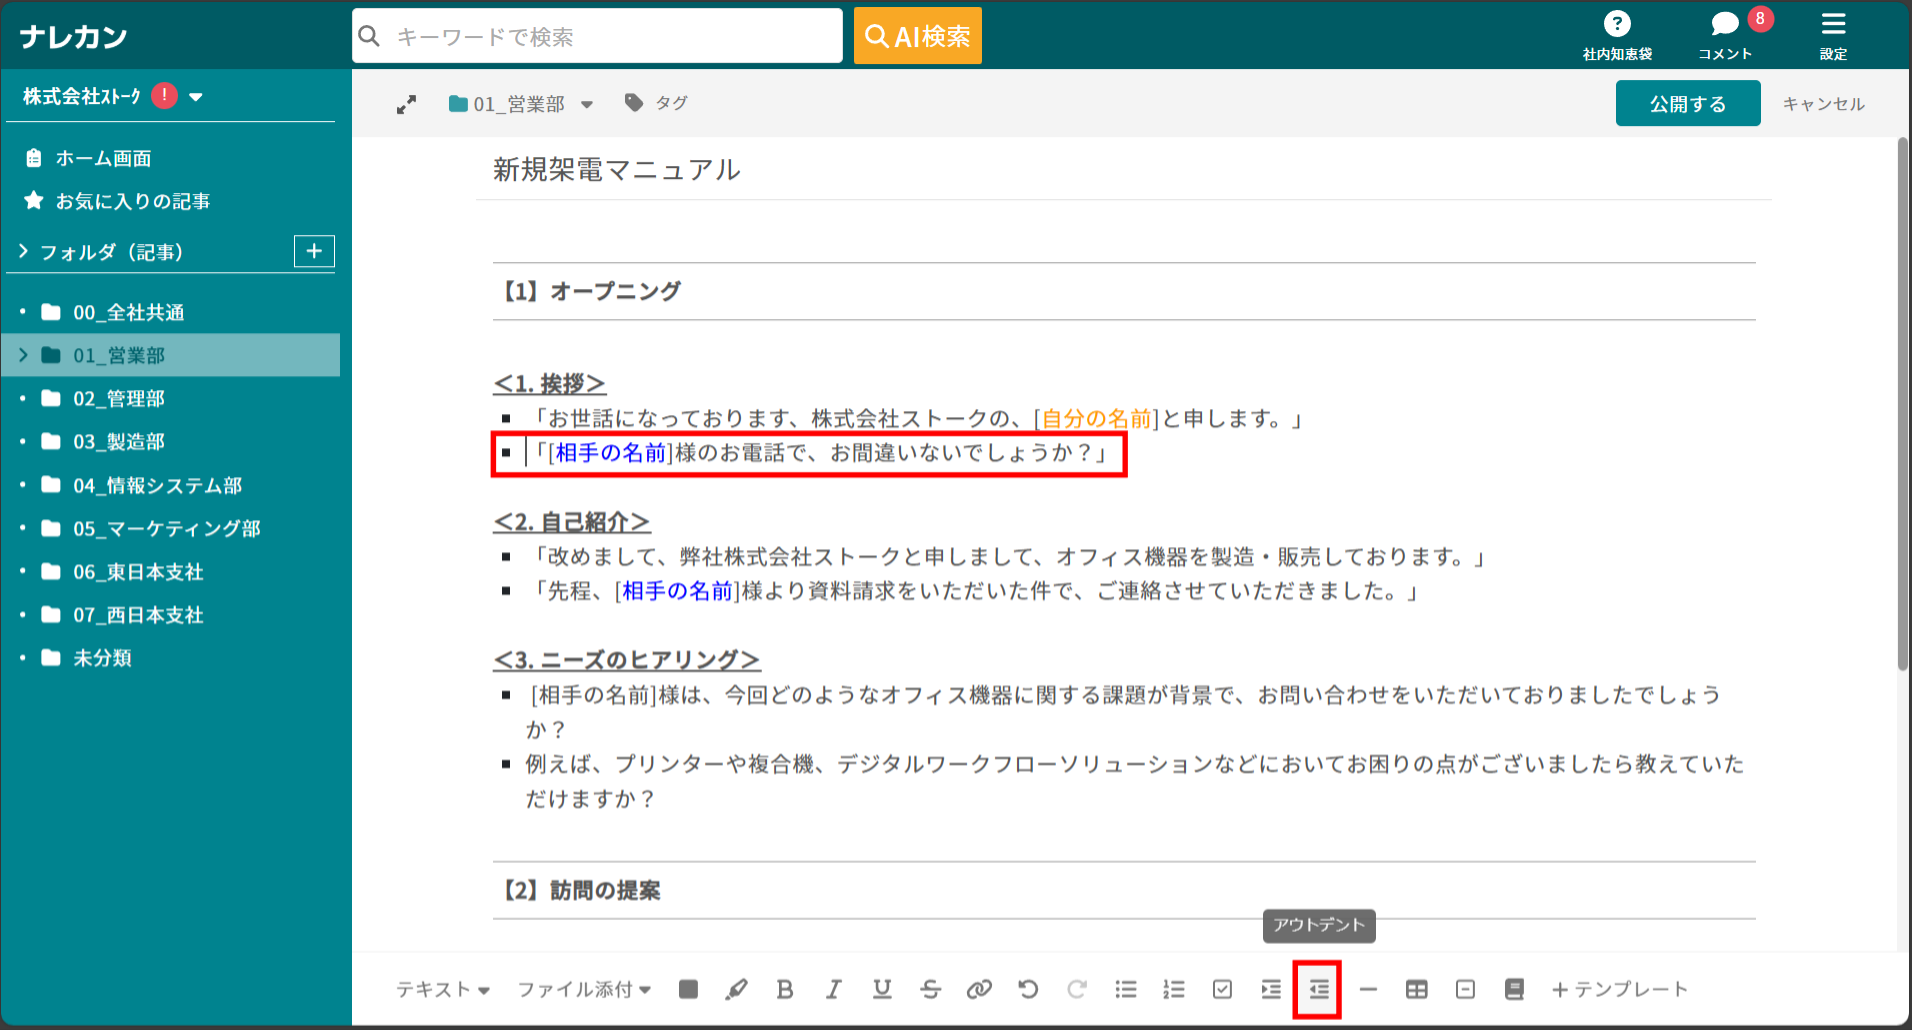This screenshot has height=1030, width=1912.
Task: Open the AI検索 search
Action: pos(917,35)
